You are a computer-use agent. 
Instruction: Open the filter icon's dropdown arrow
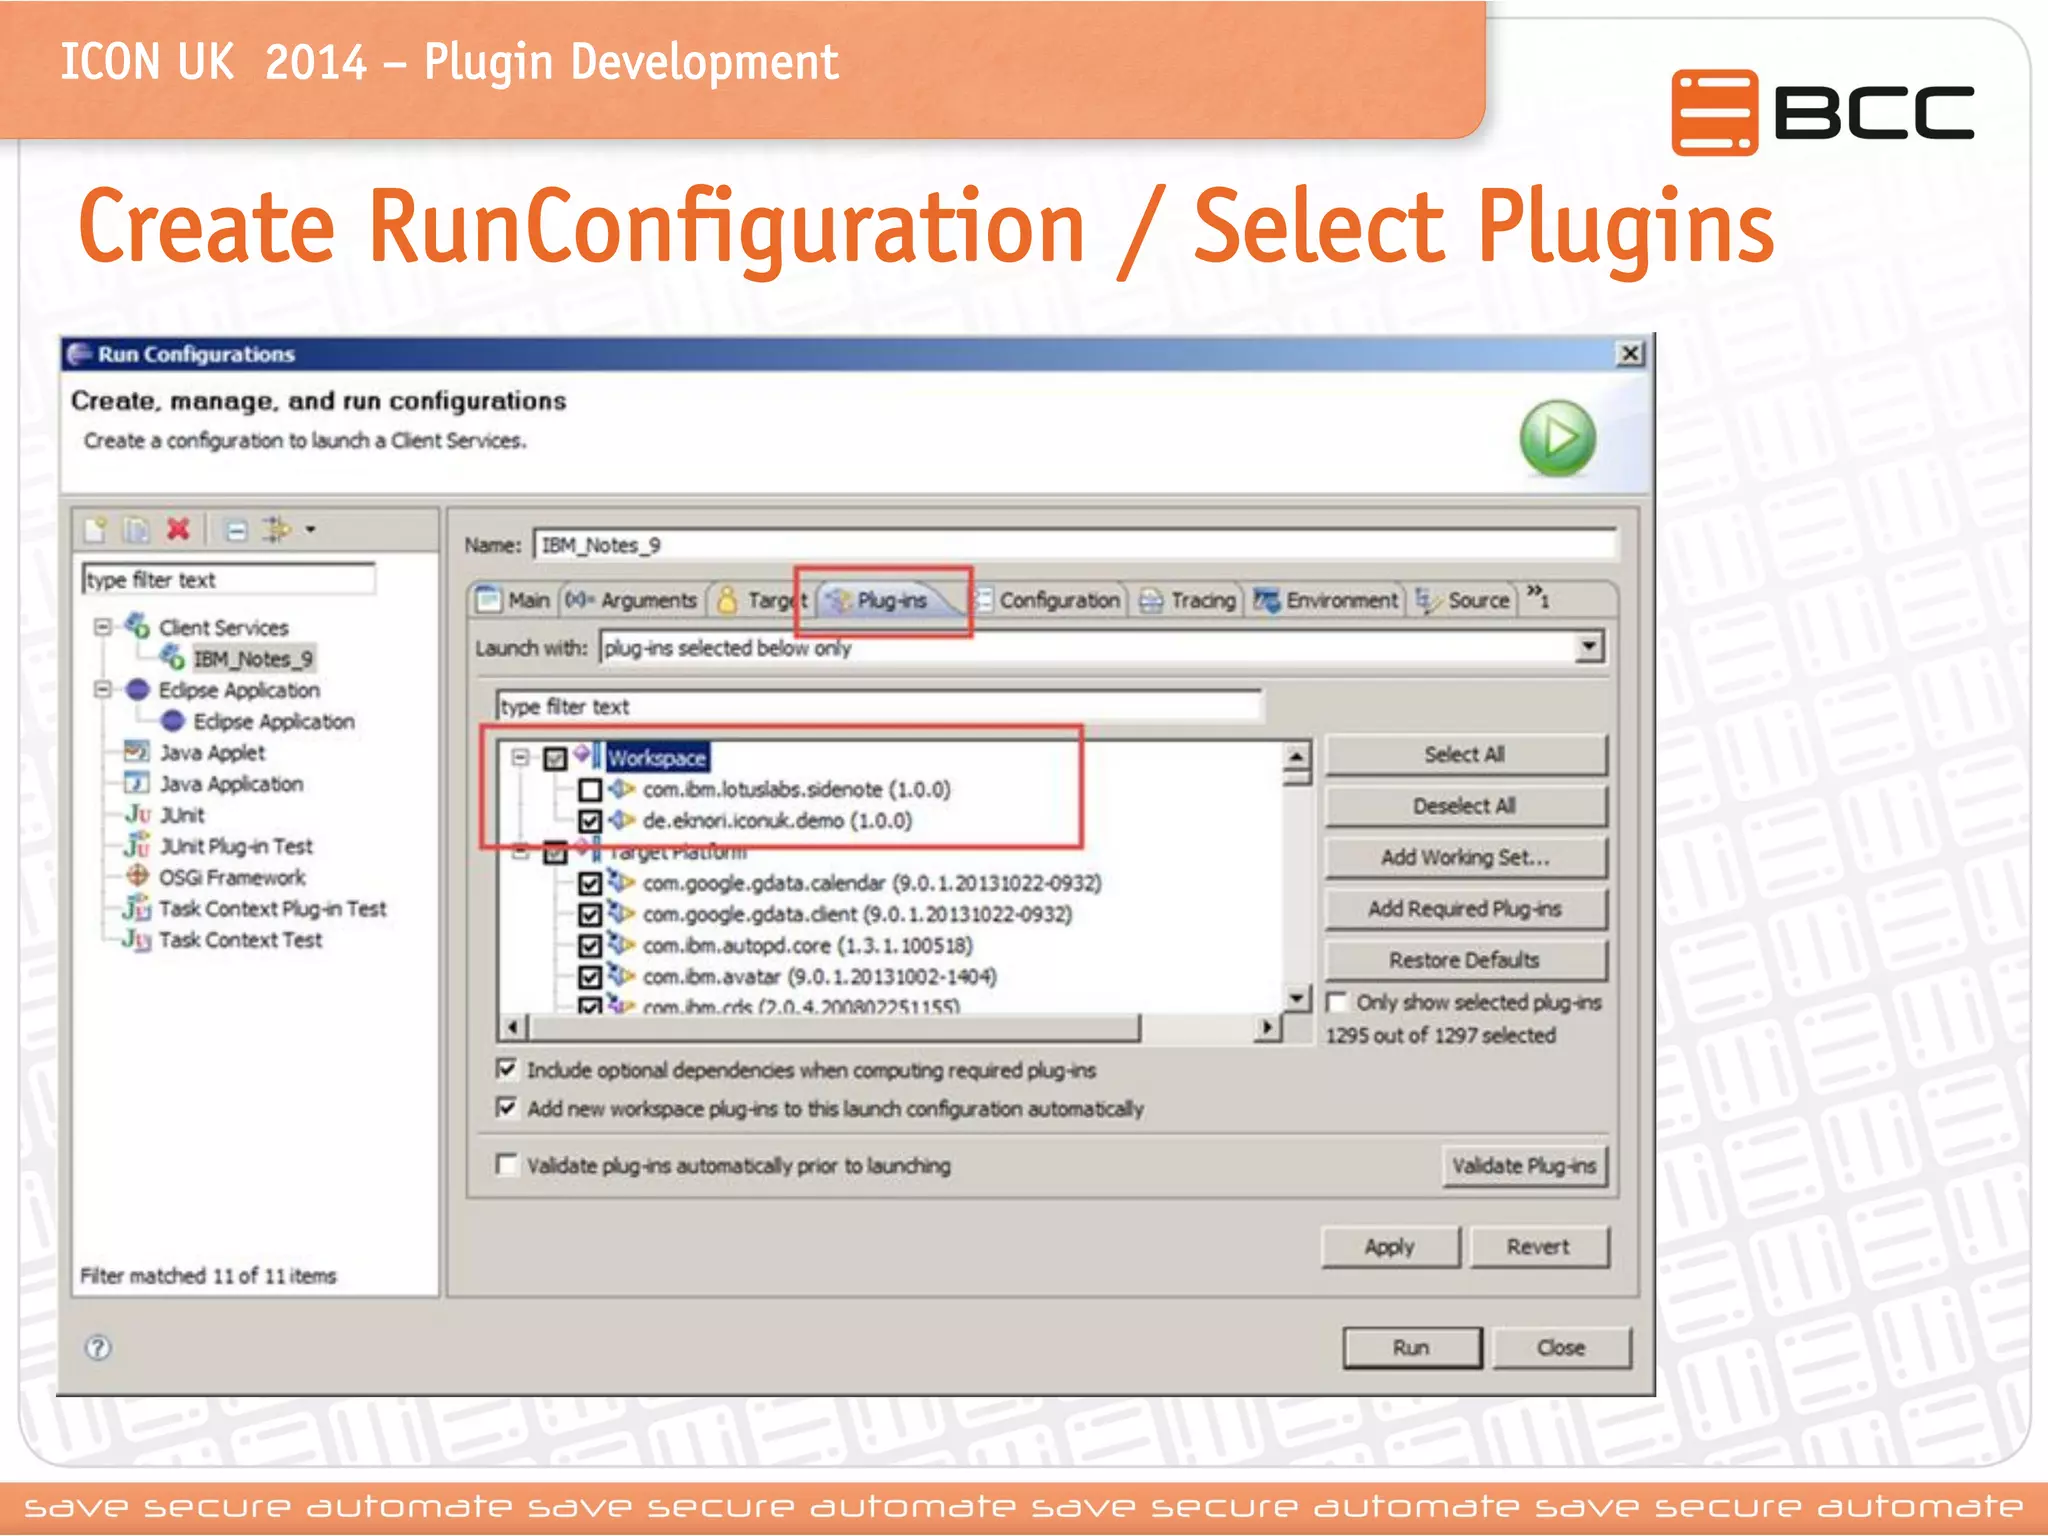(x=310, y=529)
